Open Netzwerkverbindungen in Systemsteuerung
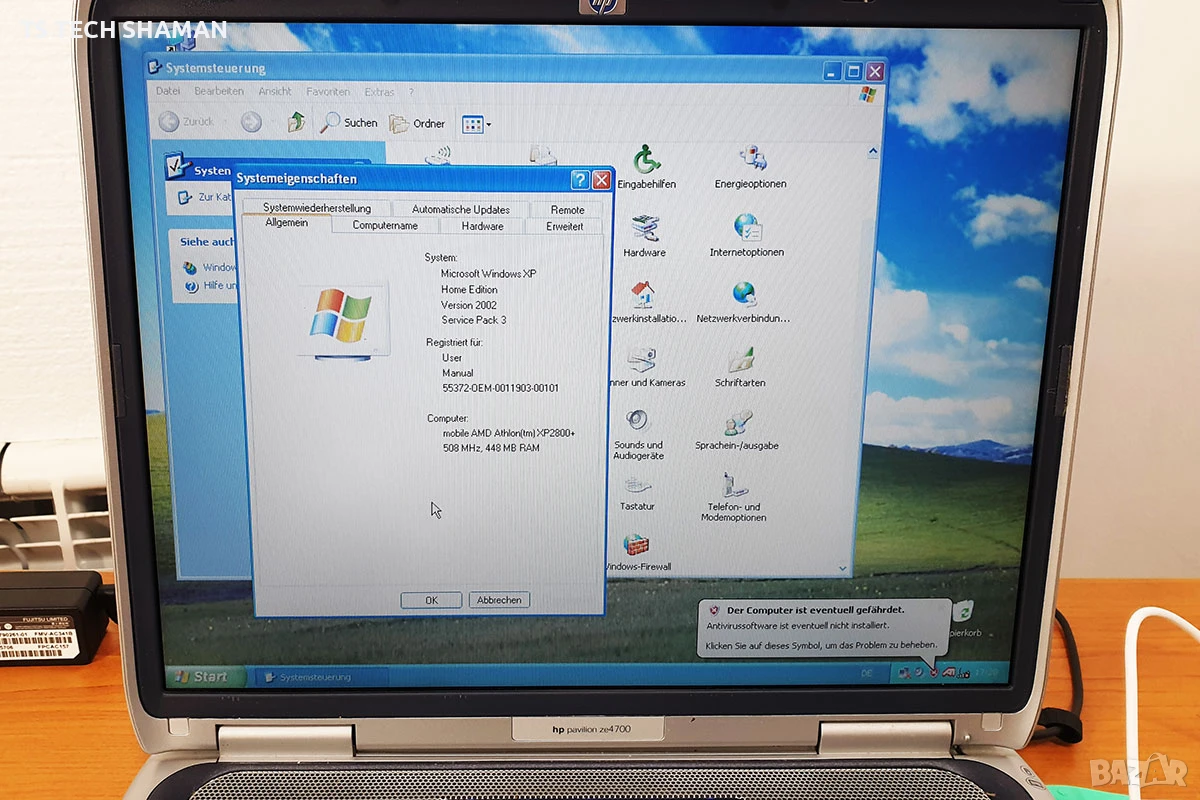Viewport: 1200px width, 800px height. point(743,302)
